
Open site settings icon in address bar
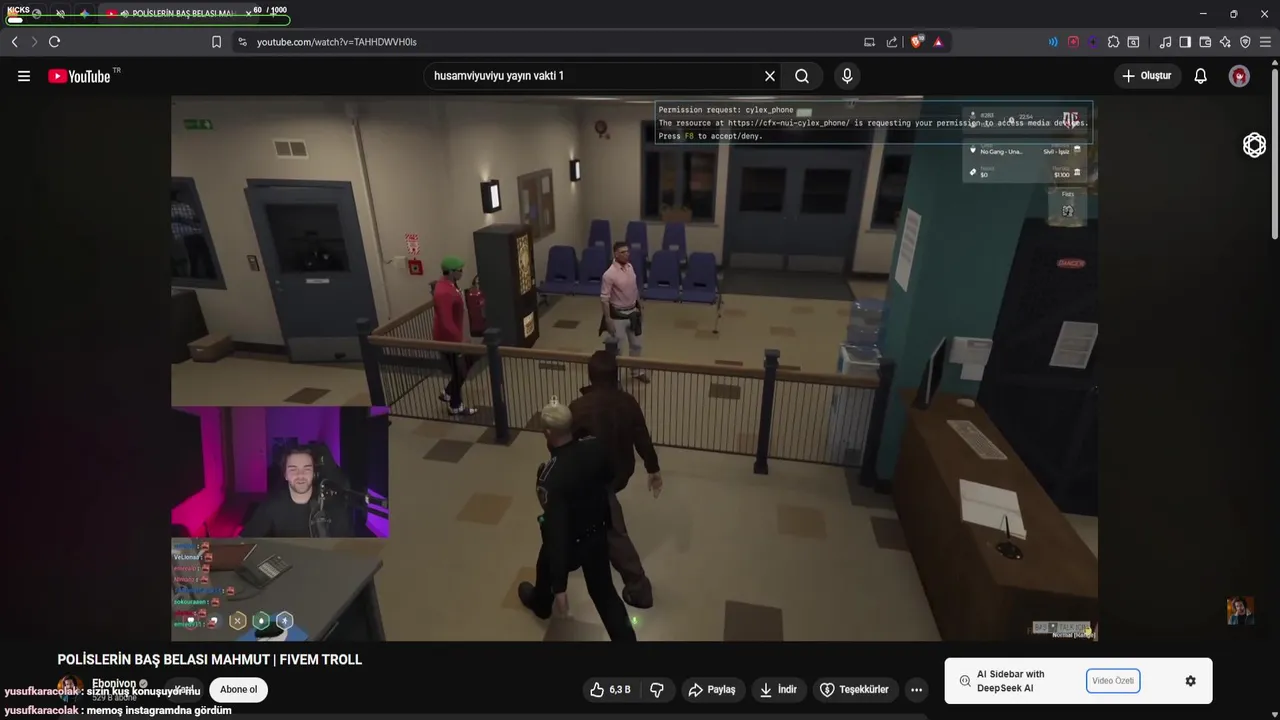(x=242, y=42)
